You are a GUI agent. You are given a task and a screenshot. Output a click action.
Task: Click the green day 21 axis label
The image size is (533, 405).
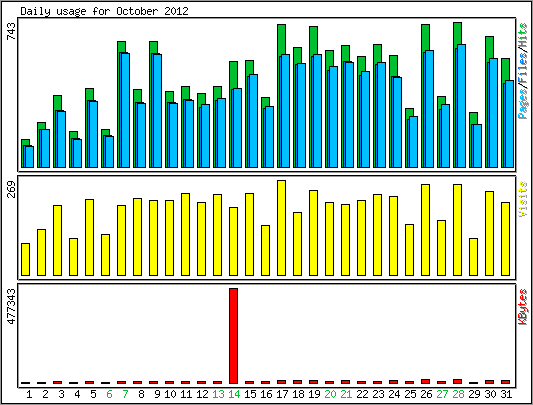click(x=346, y=394)
